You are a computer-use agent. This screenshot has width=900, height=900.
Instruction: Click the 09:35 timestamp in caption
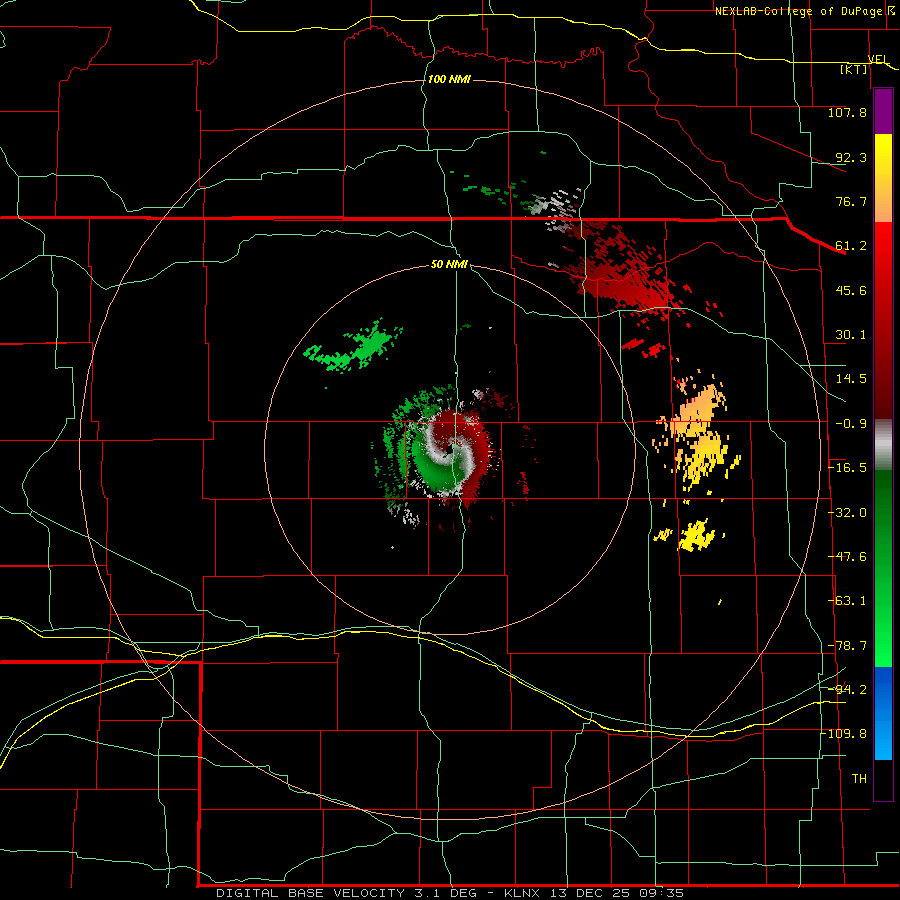664,893
